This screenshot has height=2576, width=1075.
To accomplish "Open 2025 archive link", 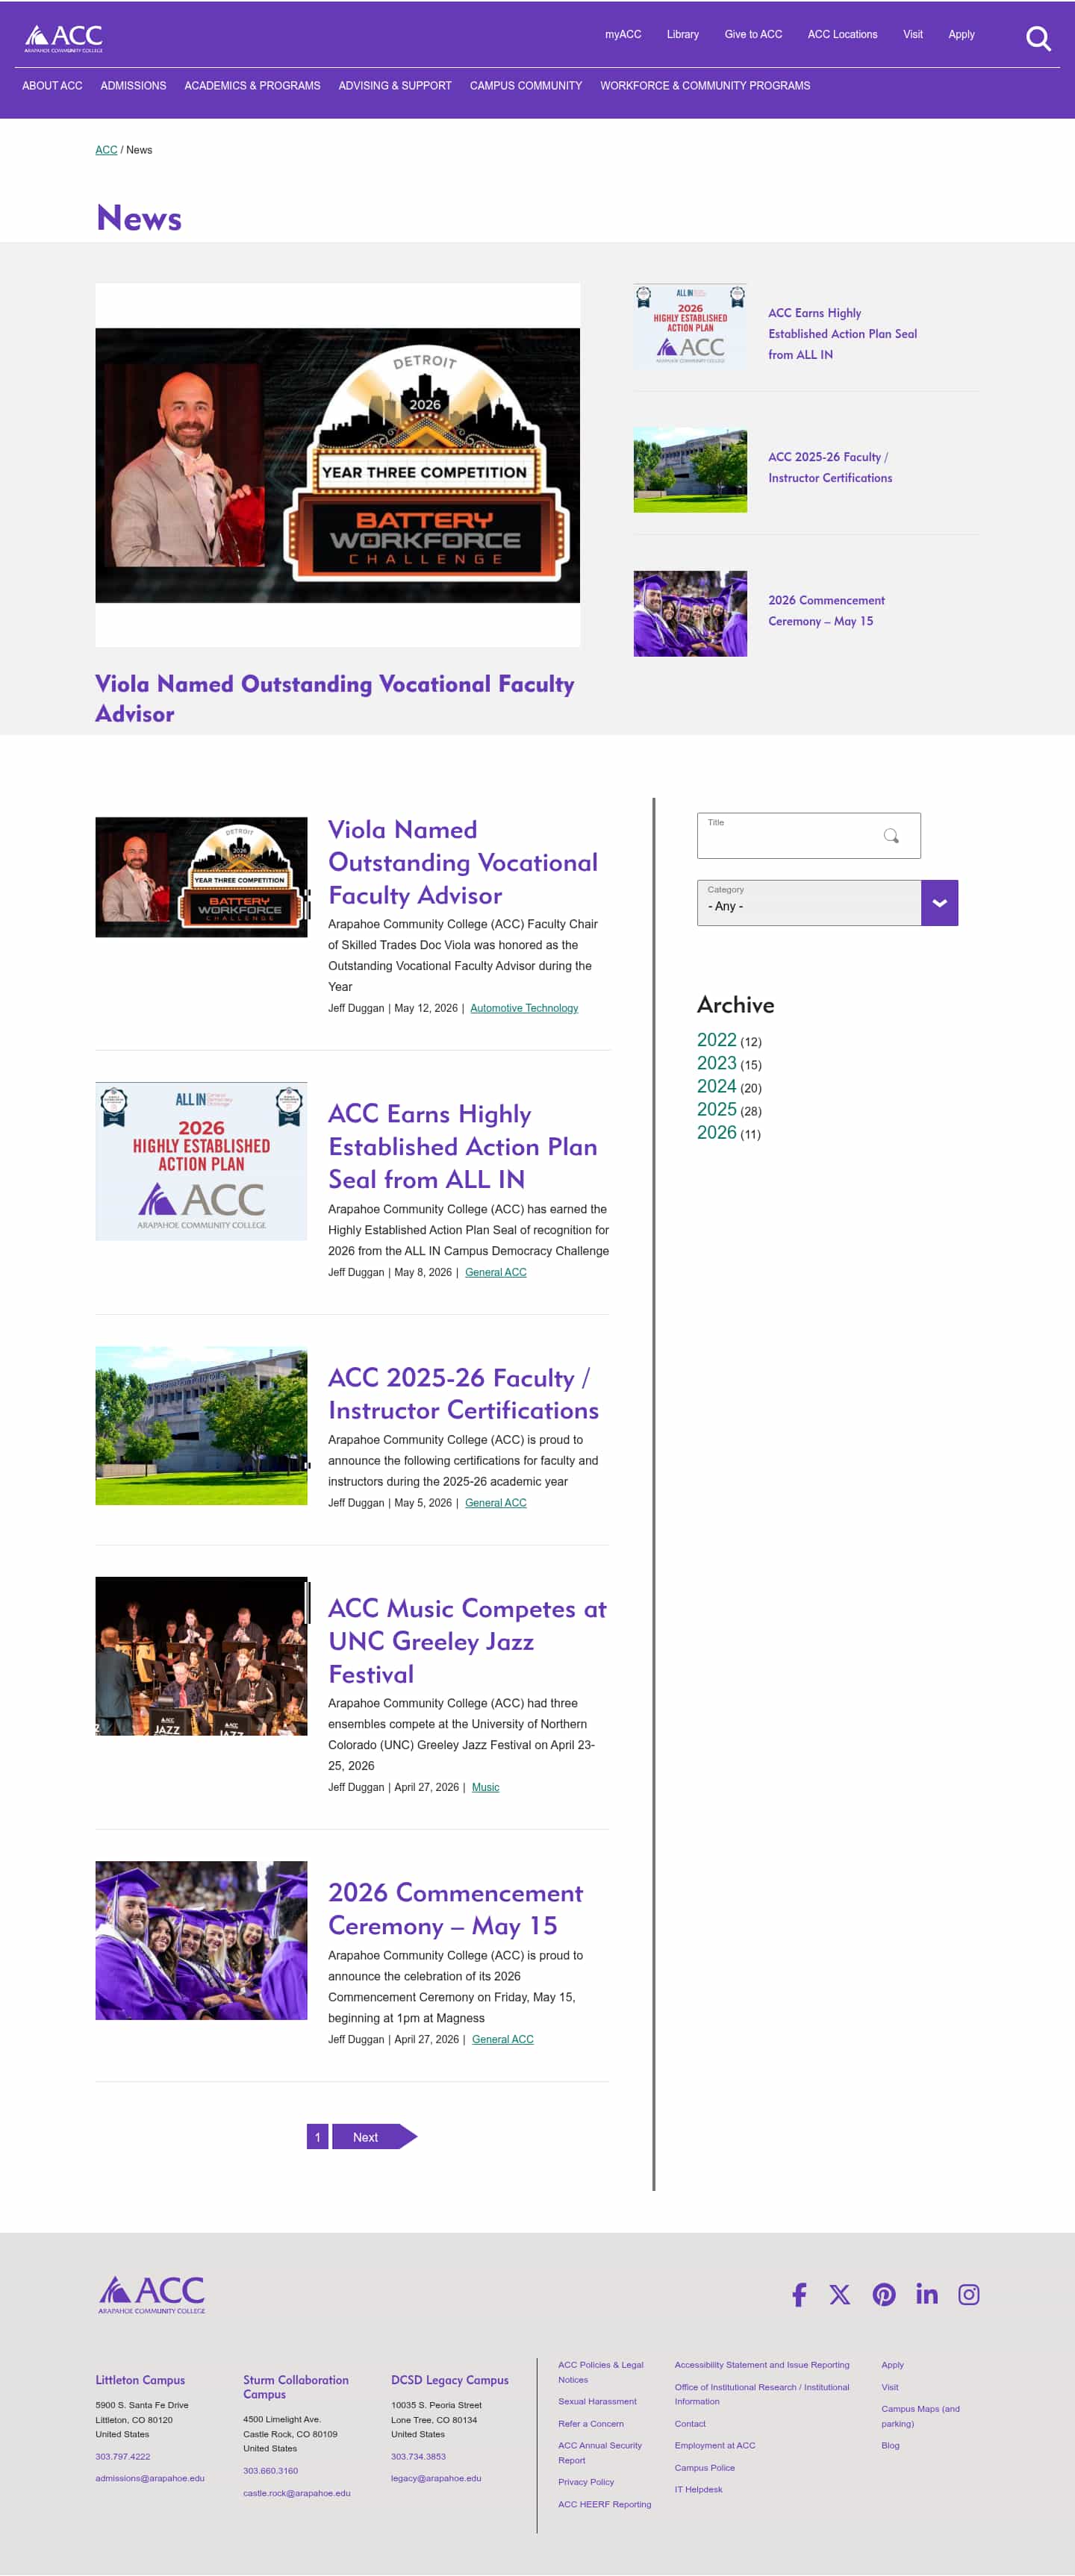I will (716, 1109).
